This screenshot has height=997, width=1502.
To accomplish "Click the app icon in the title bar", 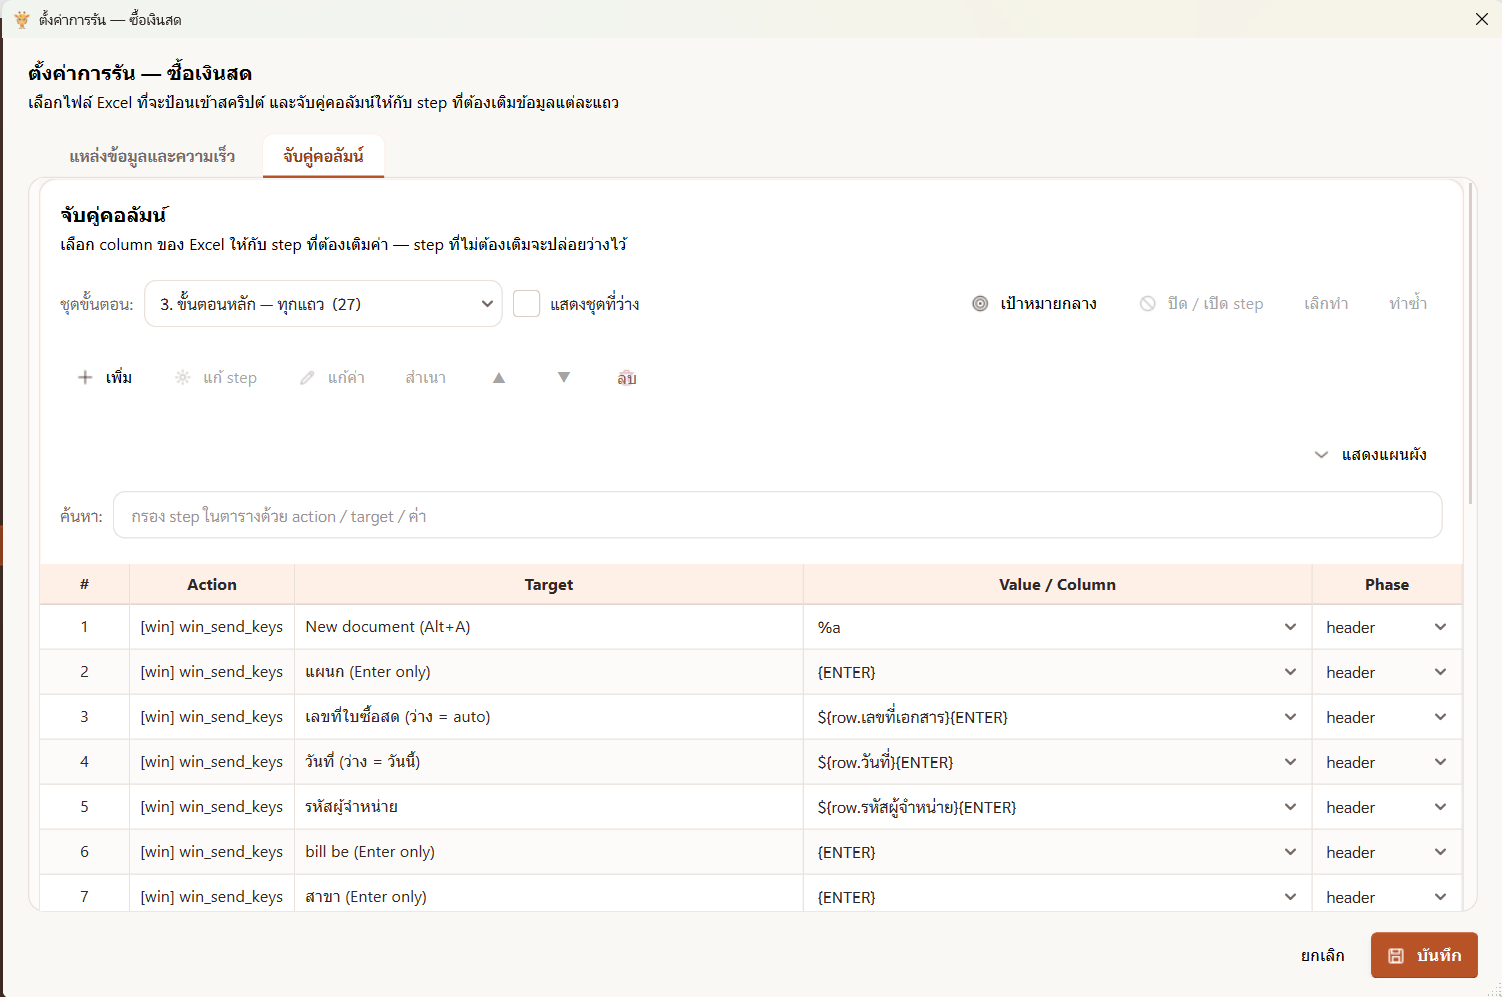I will pyautogui.click(x=22, y=19).
